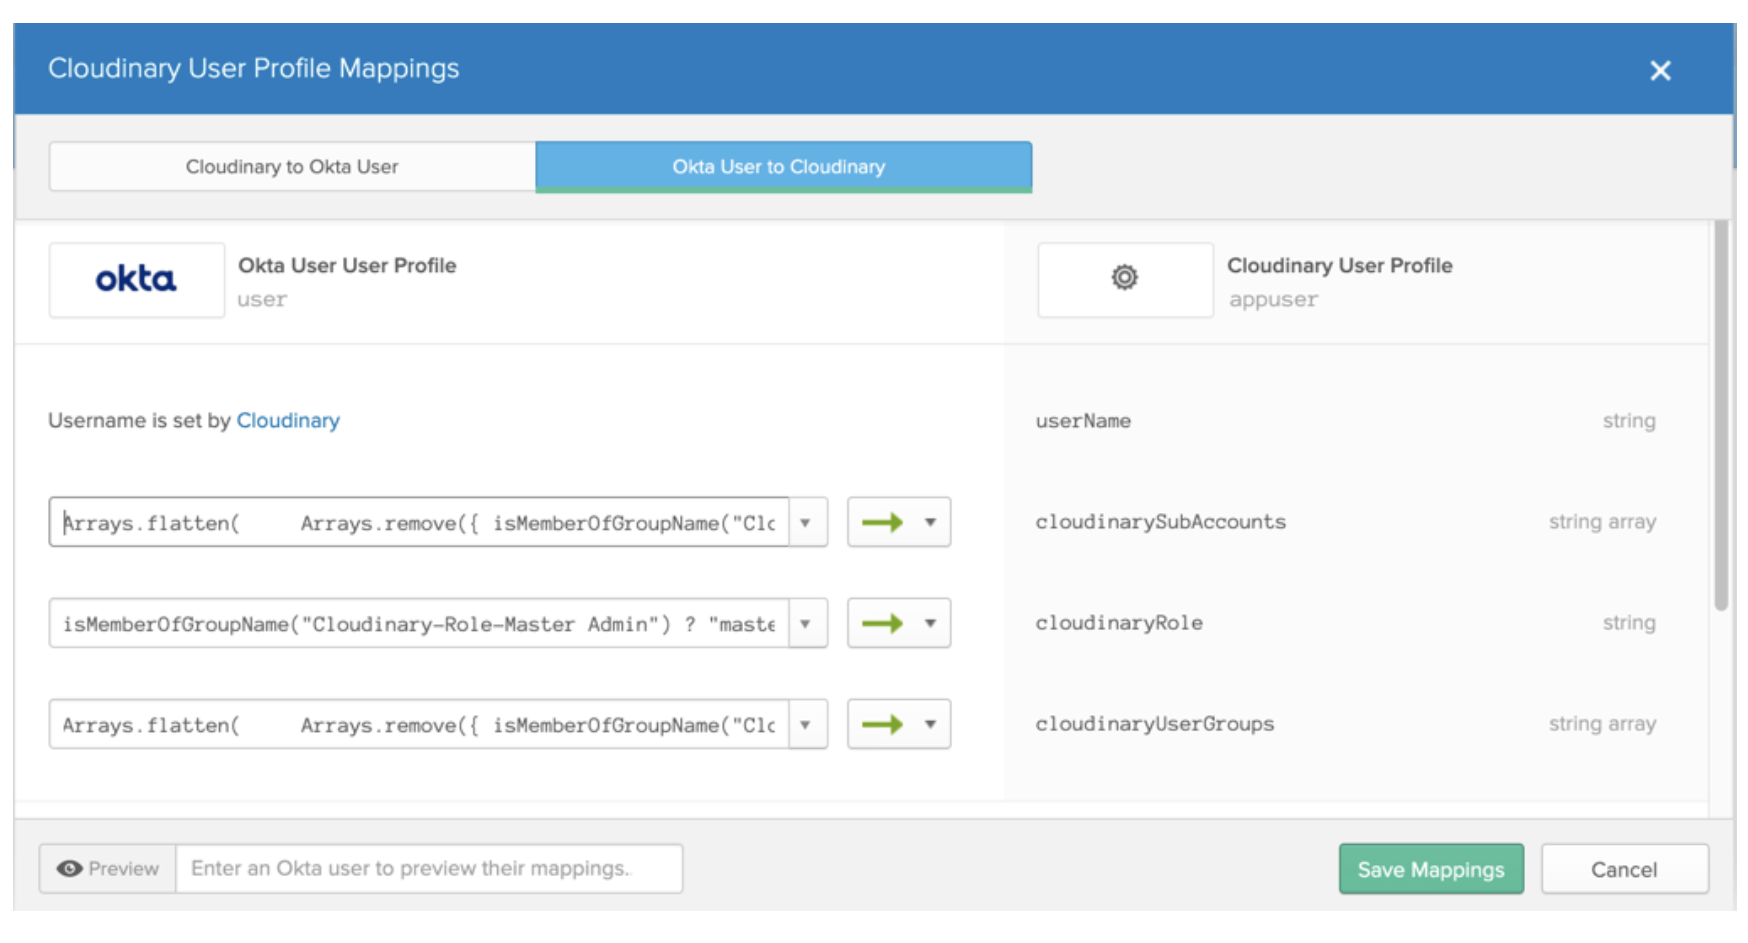Open attribute dropdown for cloudinaryUserGroups expression
The height and width of the screenshot is (943, 1748).
(806, 725)
